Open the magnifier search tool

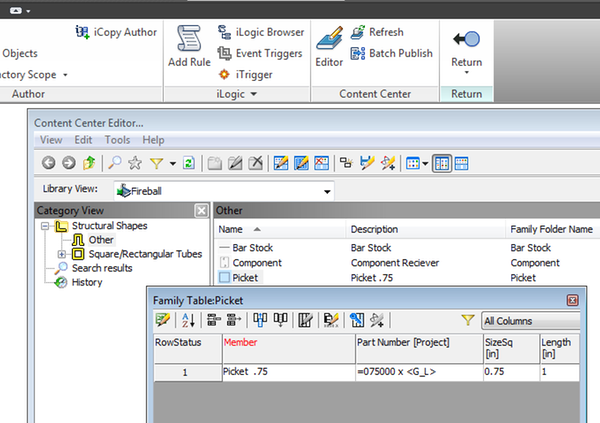115,163
